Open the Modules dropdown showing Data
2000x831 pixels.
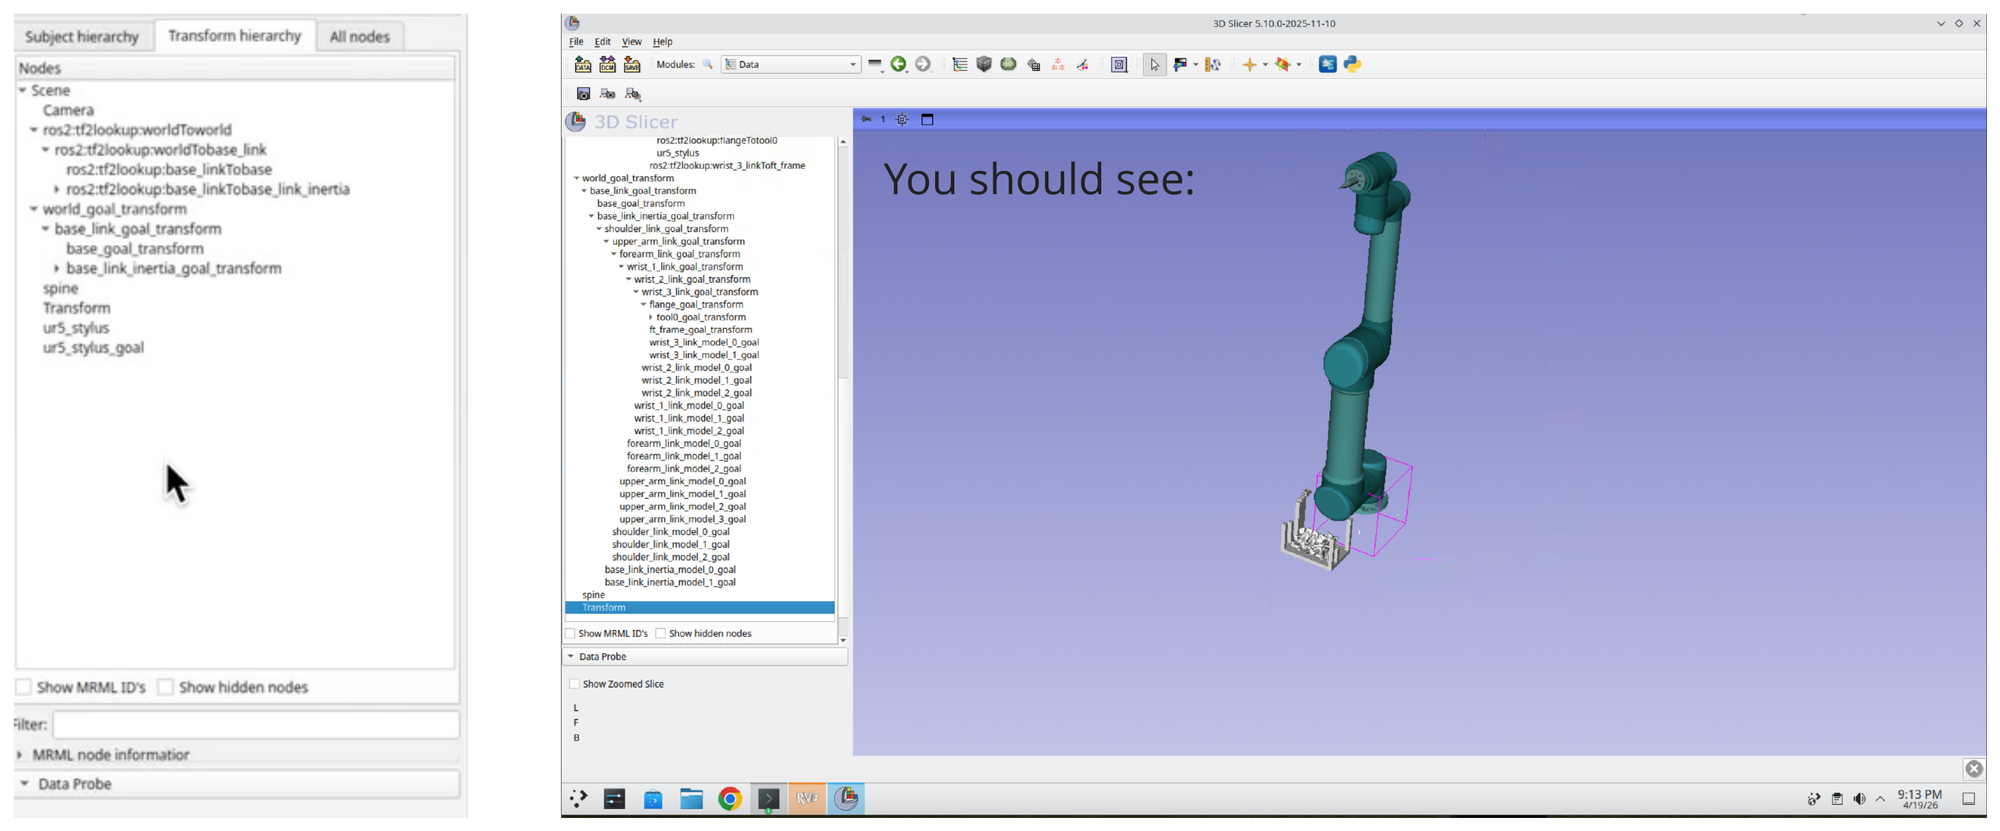click(x=790, y=64)
